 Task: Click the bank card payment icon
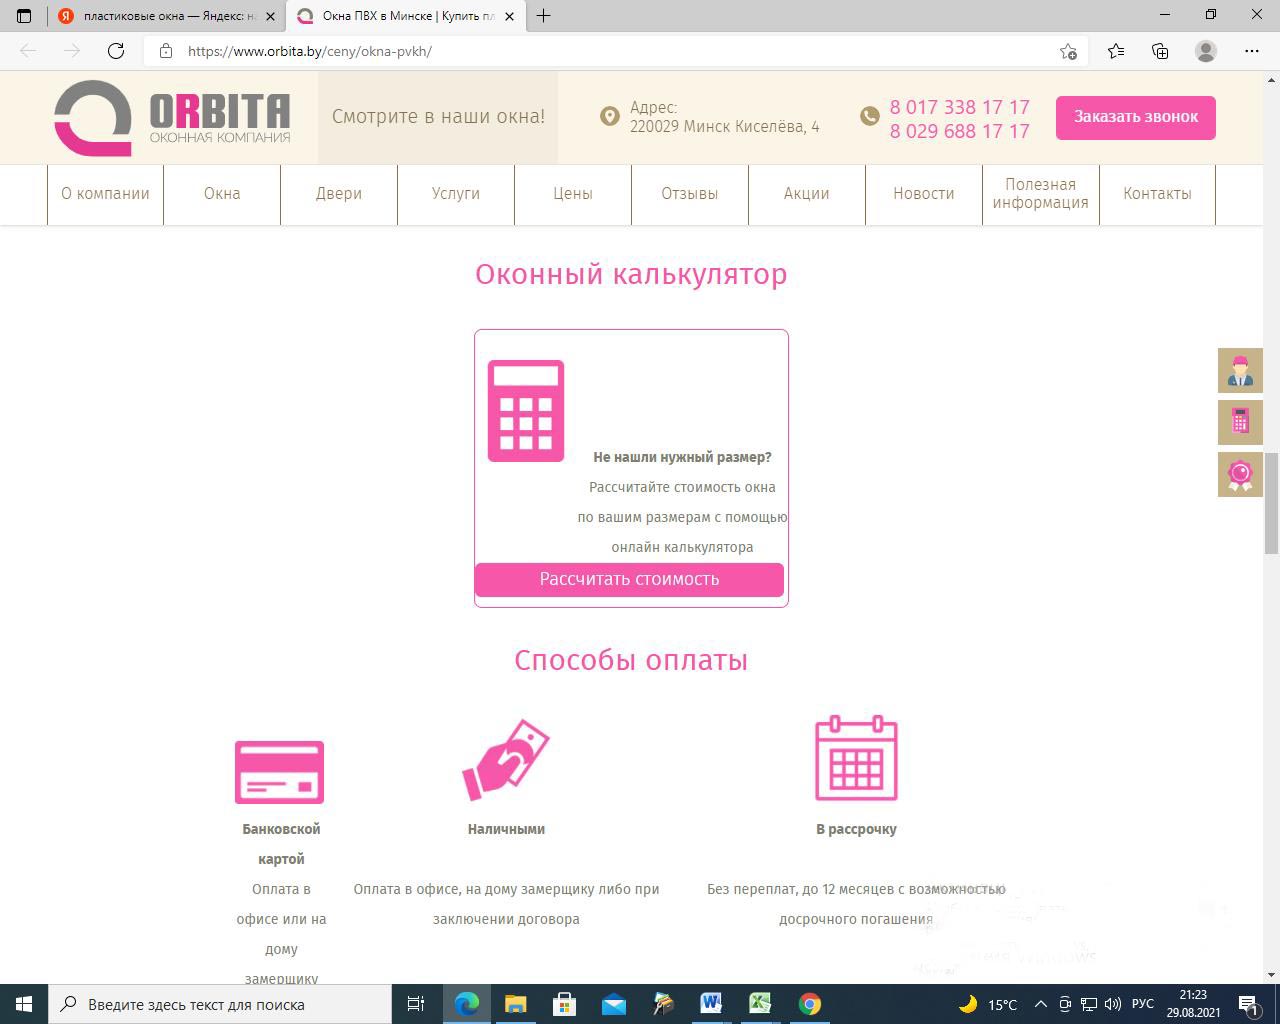click(279, 772)
